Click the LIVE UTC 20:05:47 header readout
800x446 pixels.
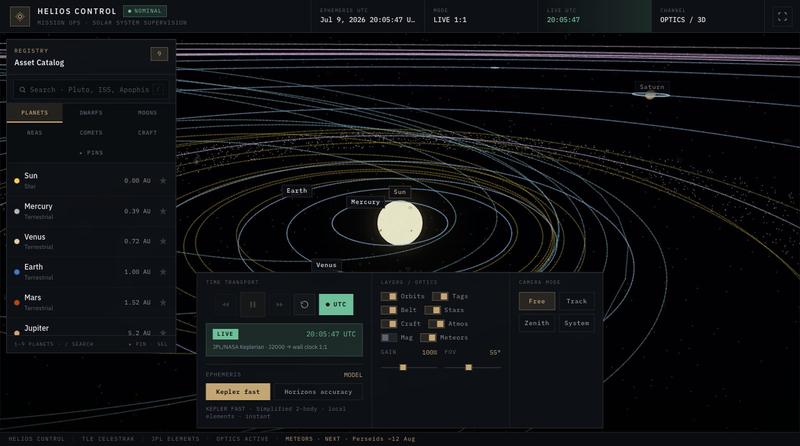coord(594,16)
